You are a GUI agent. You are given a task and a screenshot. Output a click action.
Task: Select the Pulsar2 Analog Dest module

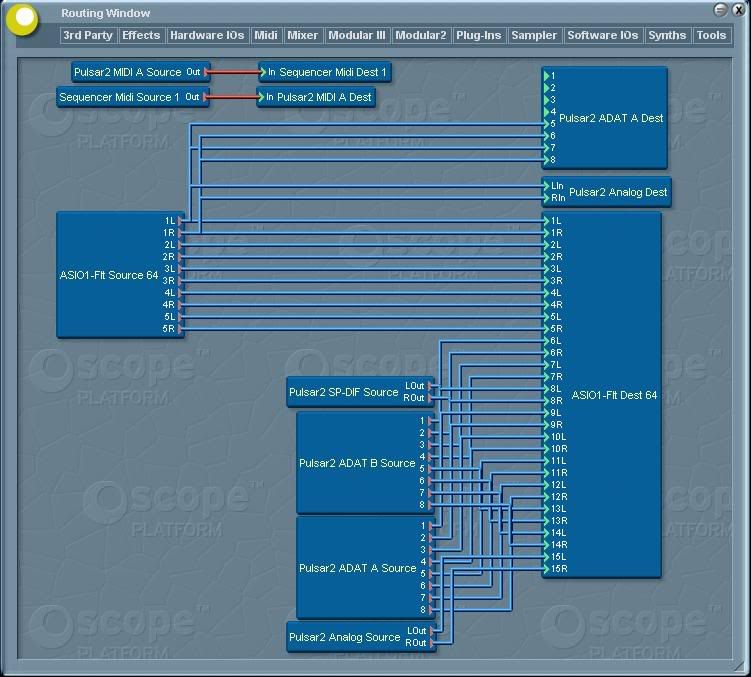pyautogui.click(x=607, y=192)
